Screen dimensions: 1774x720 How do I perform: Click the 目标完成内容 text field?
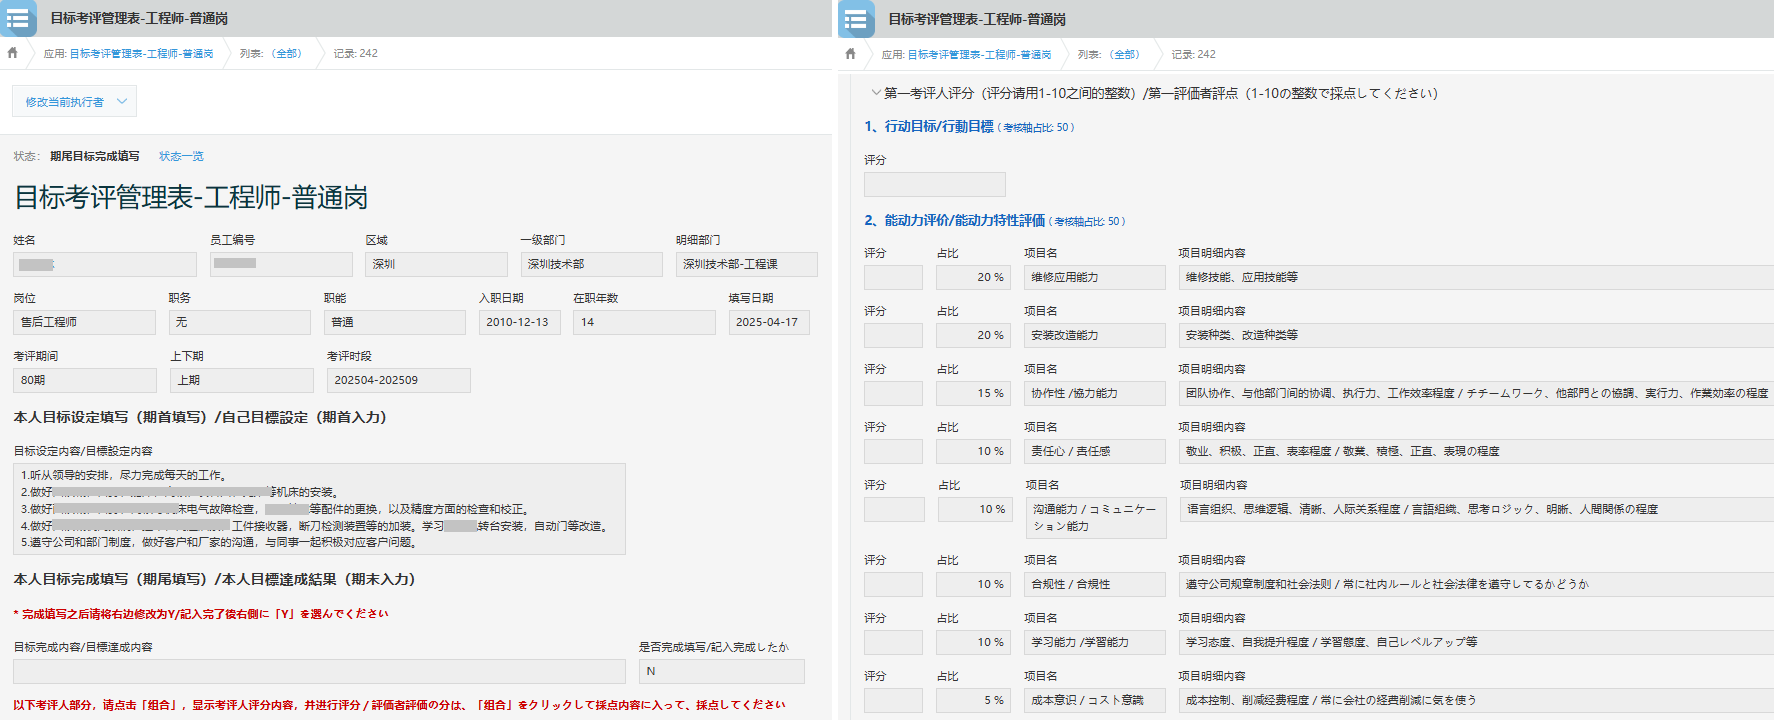(319, 671)
